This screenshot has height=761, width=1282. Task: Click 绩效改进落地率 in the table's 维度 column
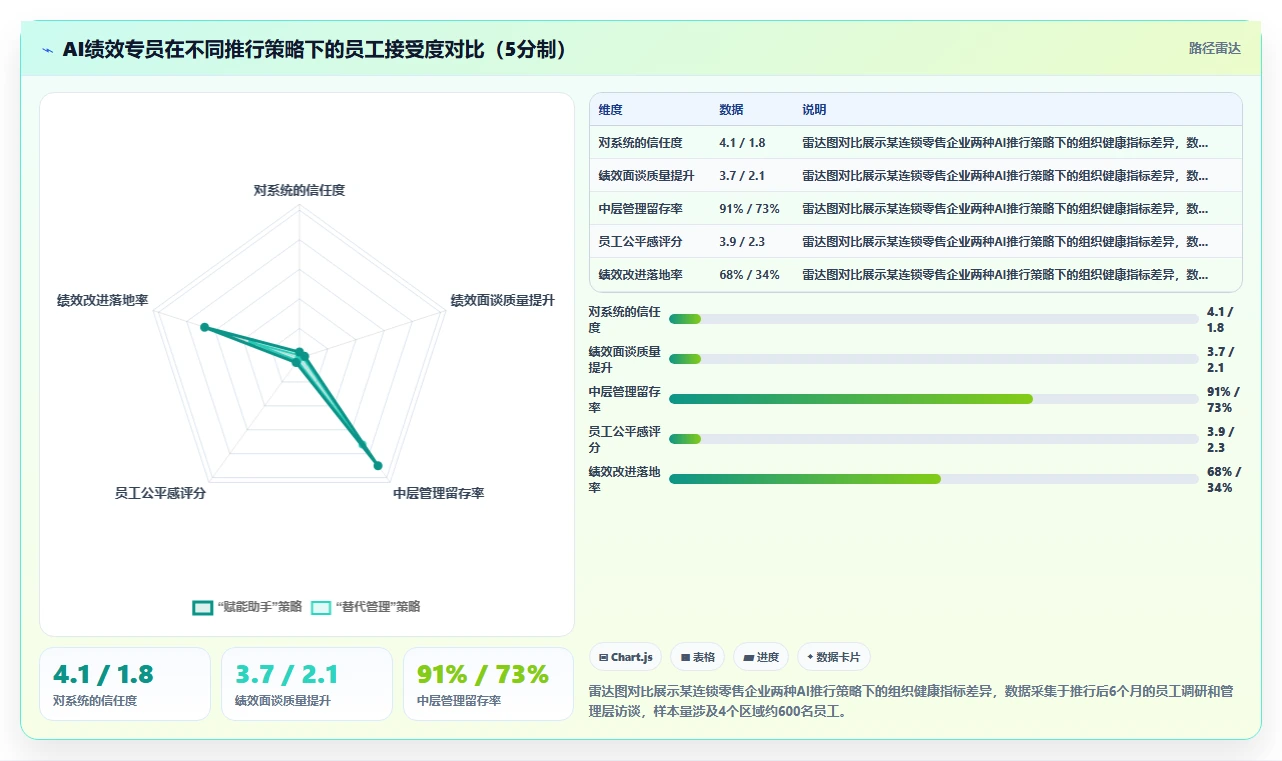(640, 275)
